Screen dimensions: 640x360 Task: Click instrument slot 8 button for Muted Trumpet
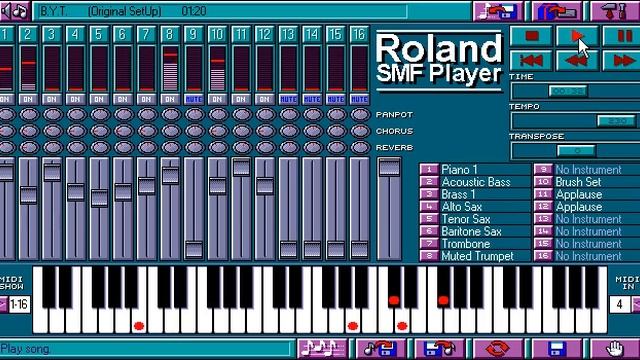click(429, 256)
